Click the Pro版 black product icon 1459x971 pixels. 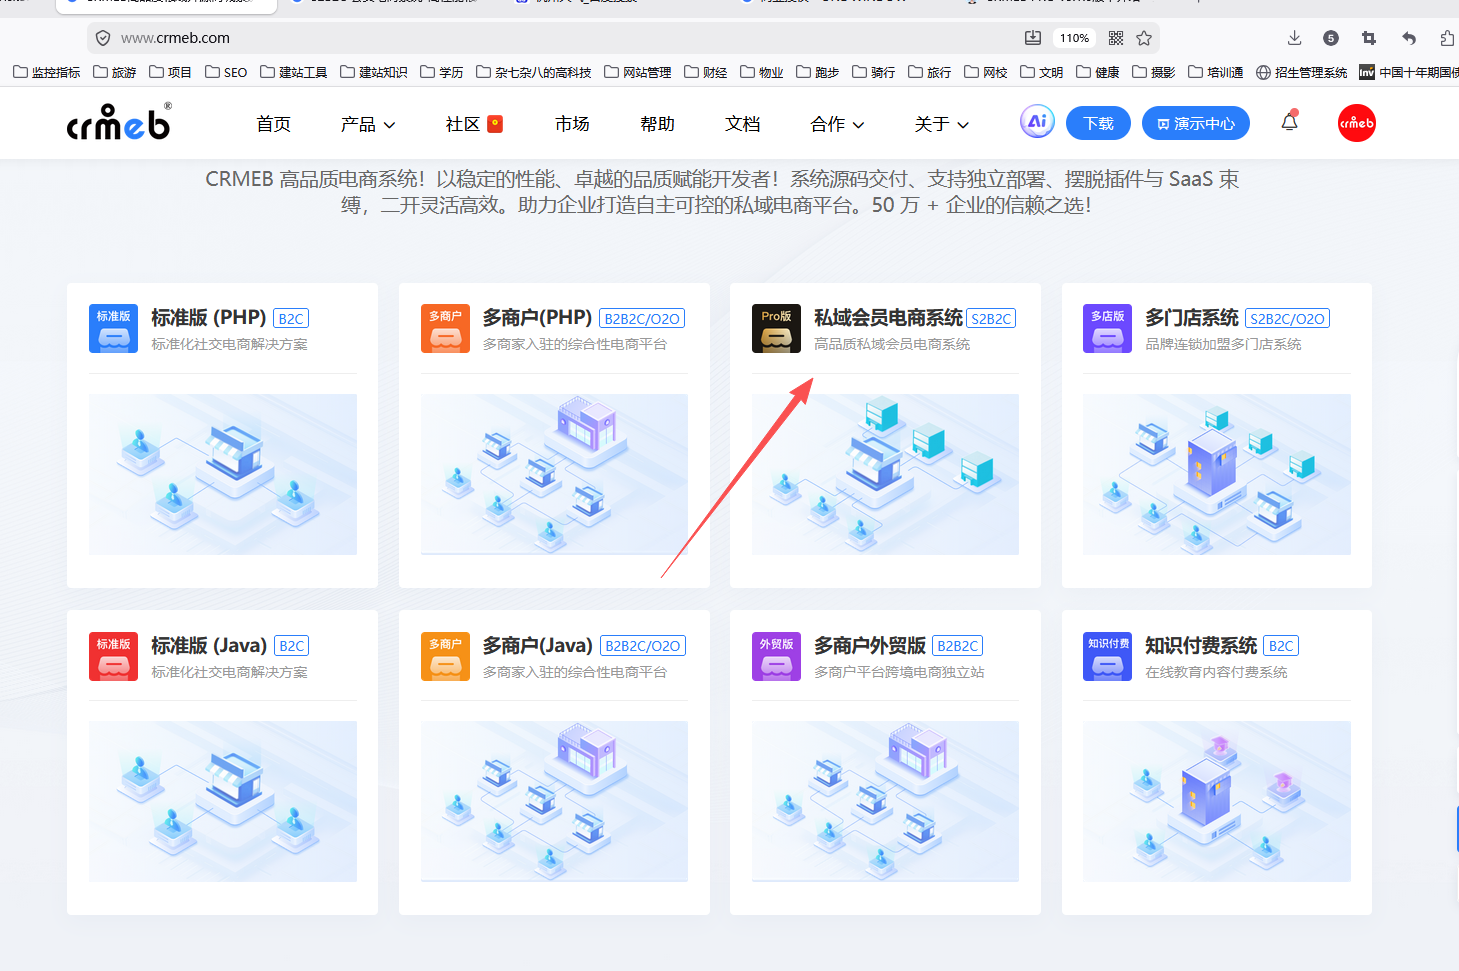pyautogui.click(x=776, y=329)
